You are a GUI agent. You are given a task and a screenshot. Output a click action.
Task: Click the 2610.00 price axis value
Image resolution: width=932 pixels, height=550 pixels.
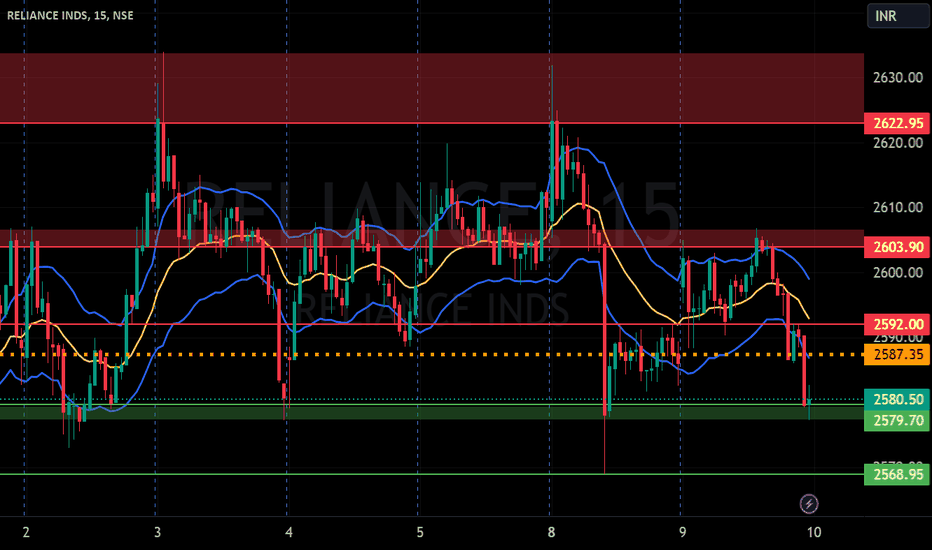[898, 208]
